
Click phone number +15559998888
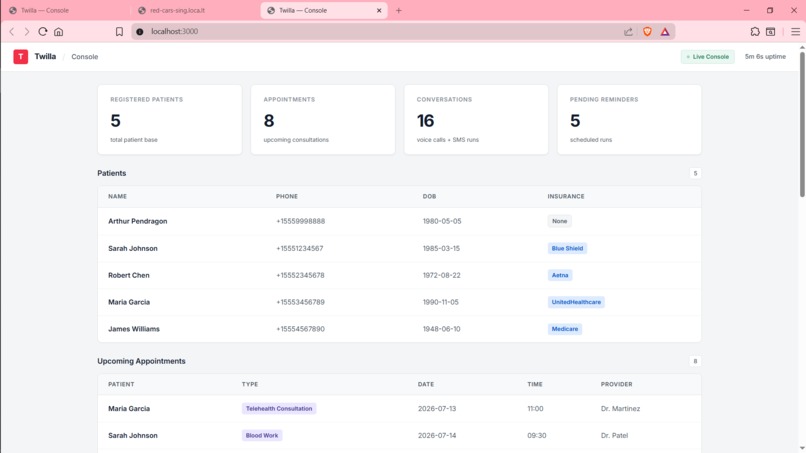(300, 221)
